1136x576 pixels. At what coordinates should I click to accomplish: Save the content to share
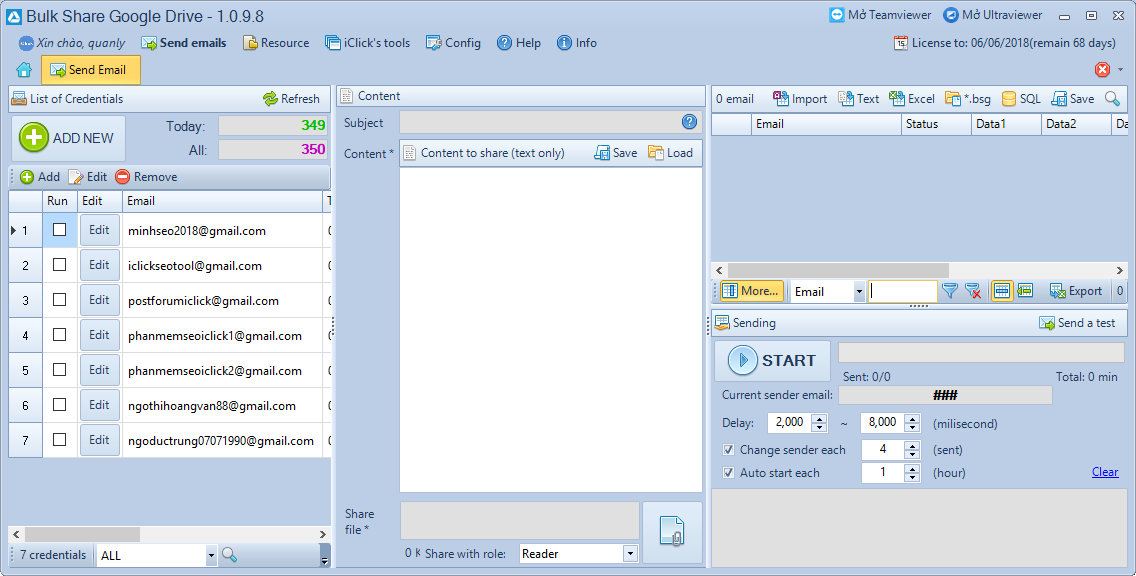[x=616, y=153]
